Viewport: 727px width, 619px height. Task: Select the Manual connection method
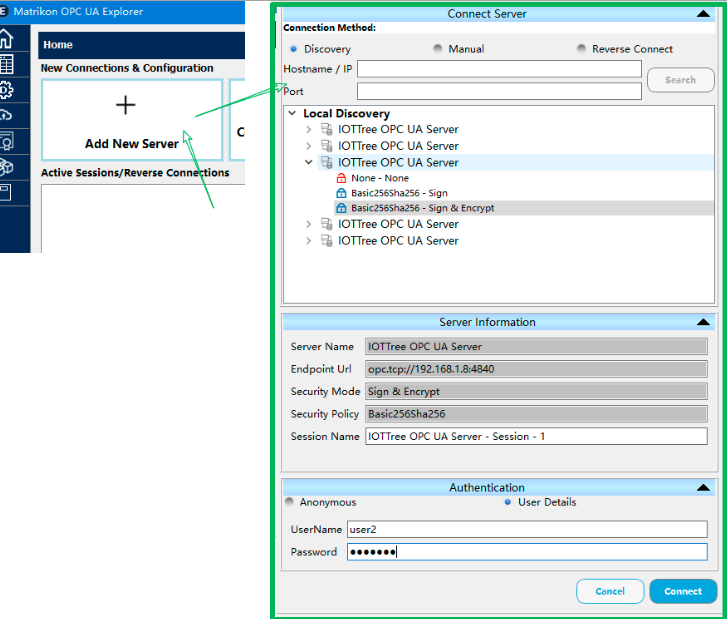click(x=438, y=49)
